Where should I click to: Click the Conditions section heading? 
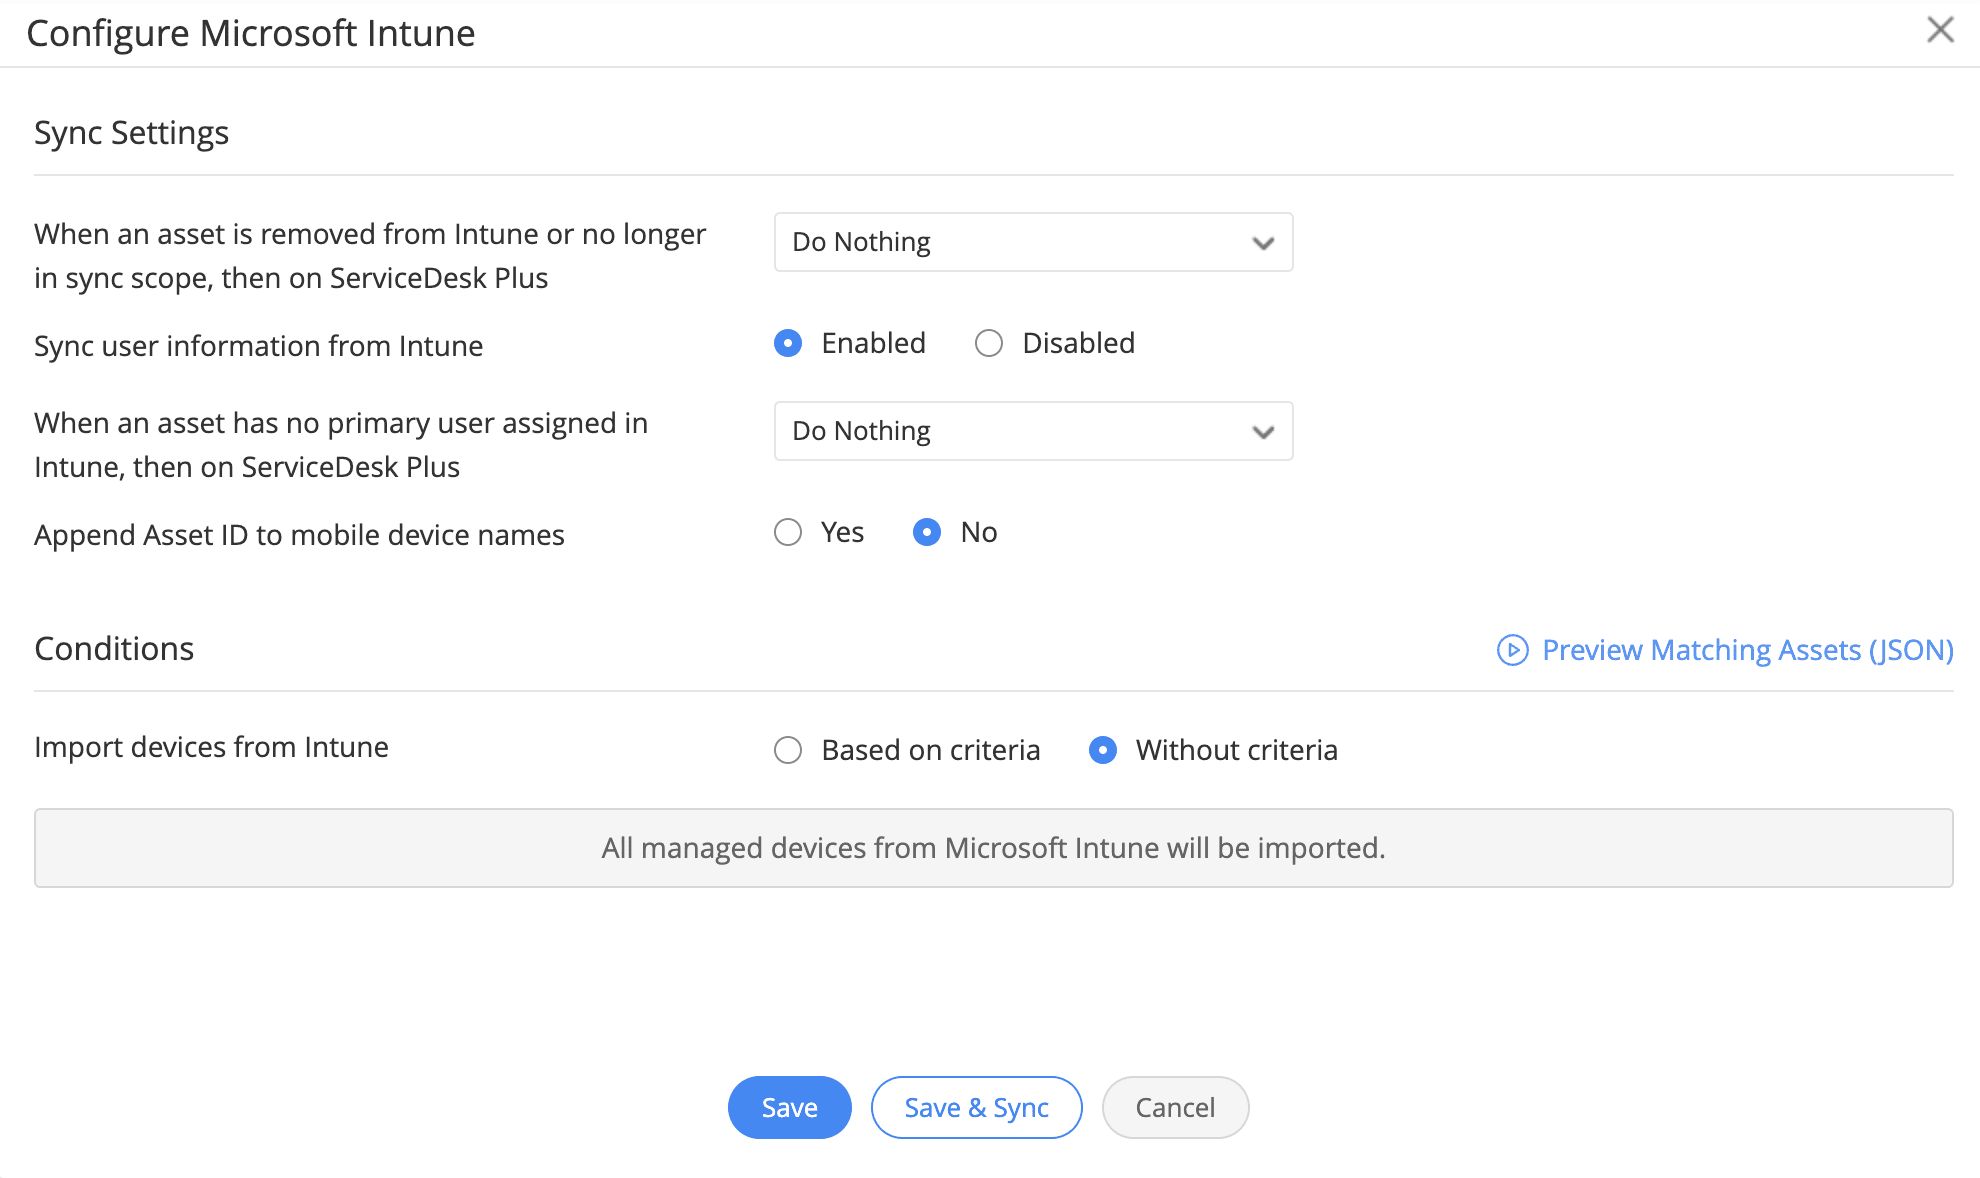(x=114, y=649)
